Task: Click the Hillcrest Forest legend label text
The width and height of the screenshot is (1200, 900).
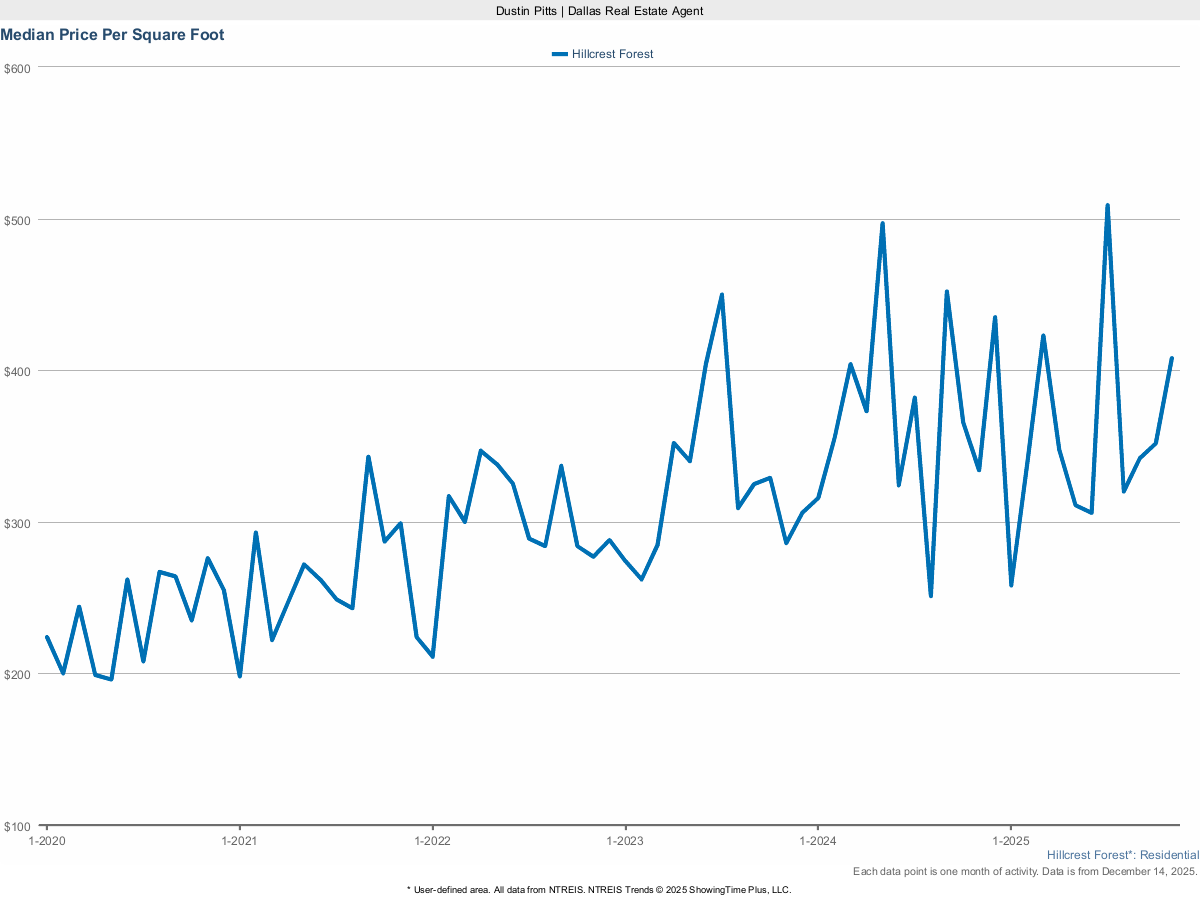Action: point(612,54)
